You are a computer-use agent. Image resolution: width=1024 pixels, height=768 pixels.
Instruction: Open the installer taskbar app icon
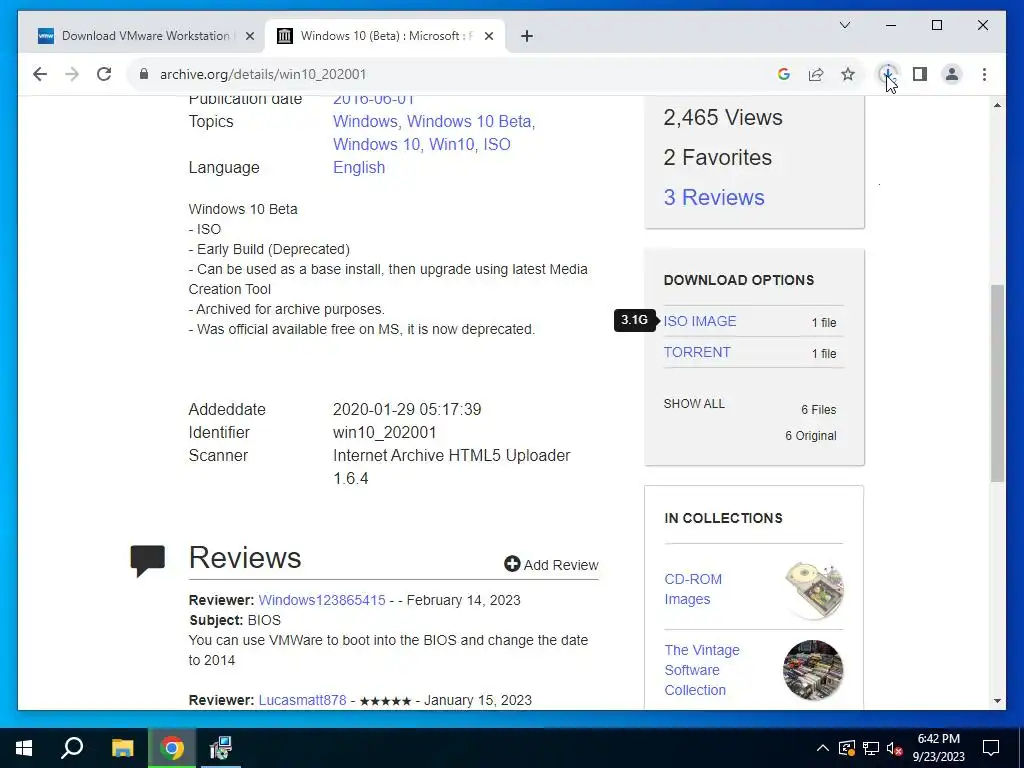coord(220,748)
